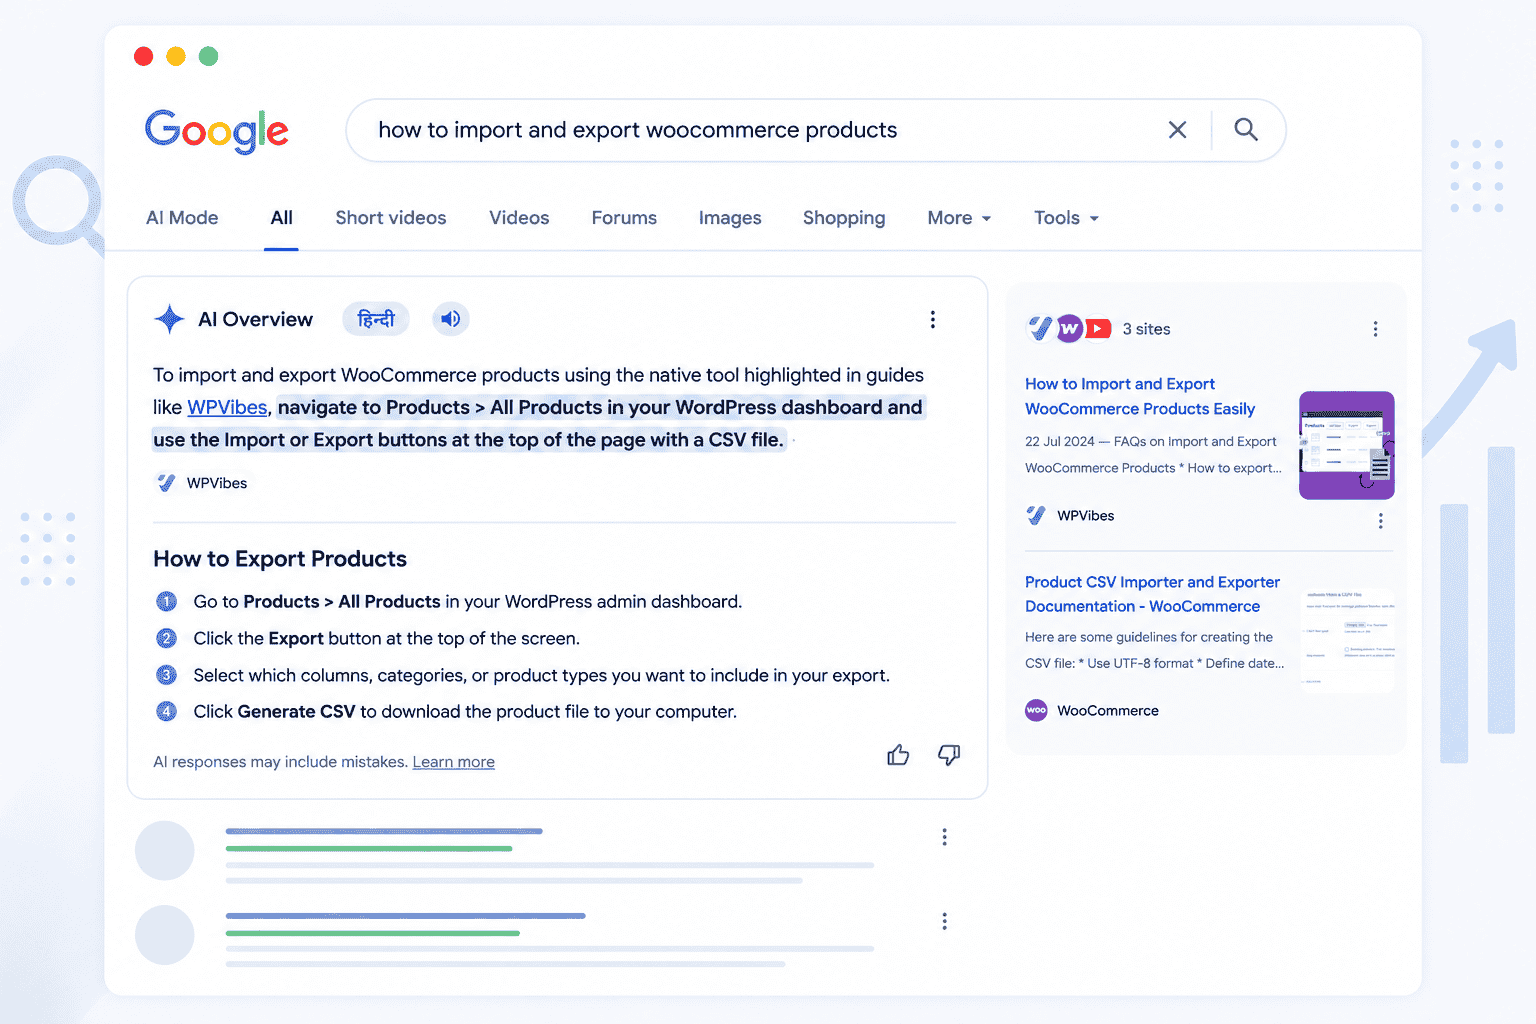Click the yellow window minimize dot
Viewport: 1536px width, 1024px height.
176,56
